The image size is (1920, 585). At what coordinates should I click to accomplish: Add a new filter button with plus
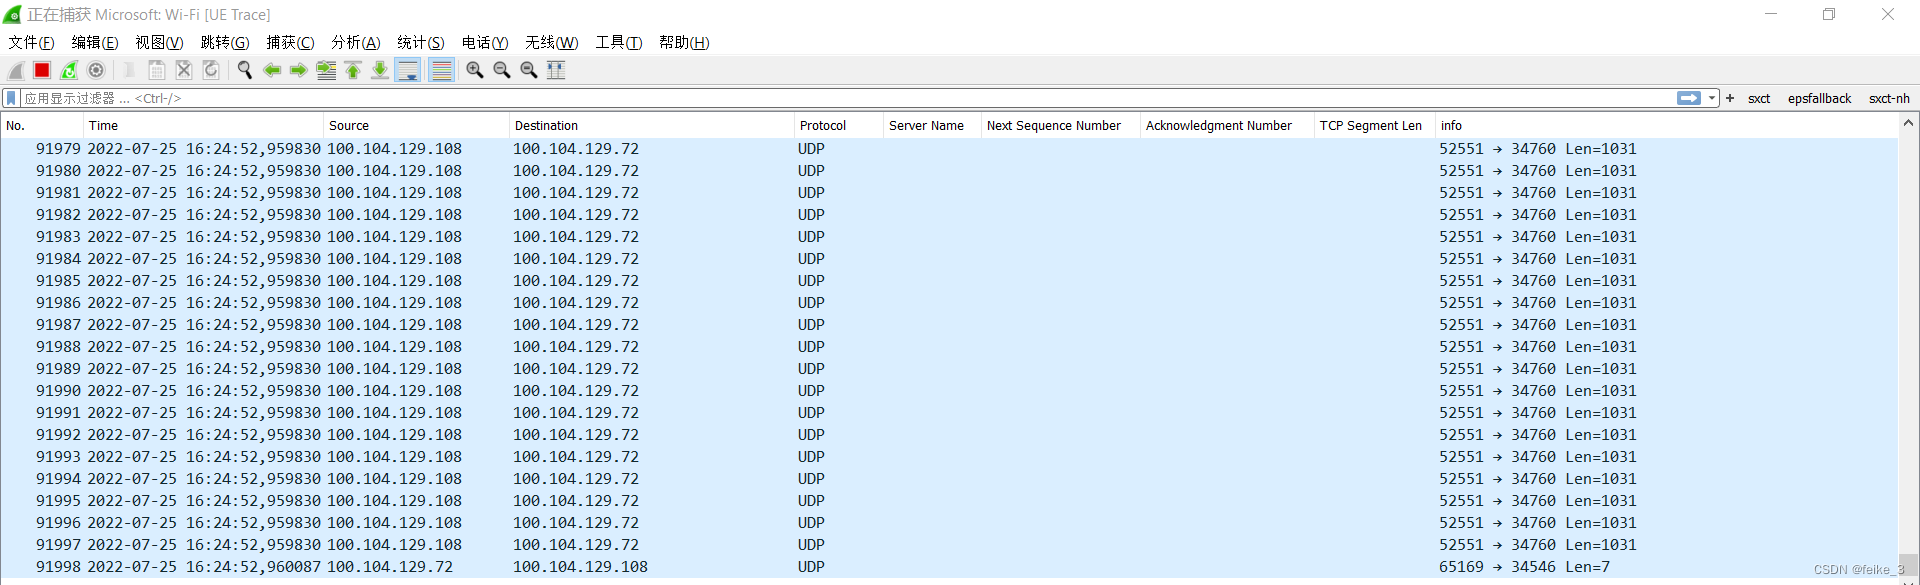click(1730, 98)
